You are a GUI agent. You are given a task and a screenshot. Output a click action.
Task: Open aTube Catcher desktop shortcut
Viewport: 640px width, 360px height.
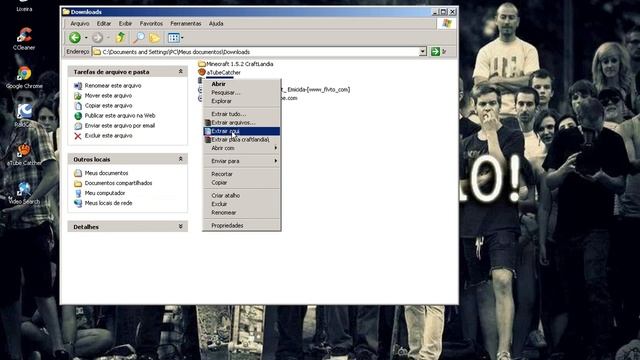(x=24, y=154)
